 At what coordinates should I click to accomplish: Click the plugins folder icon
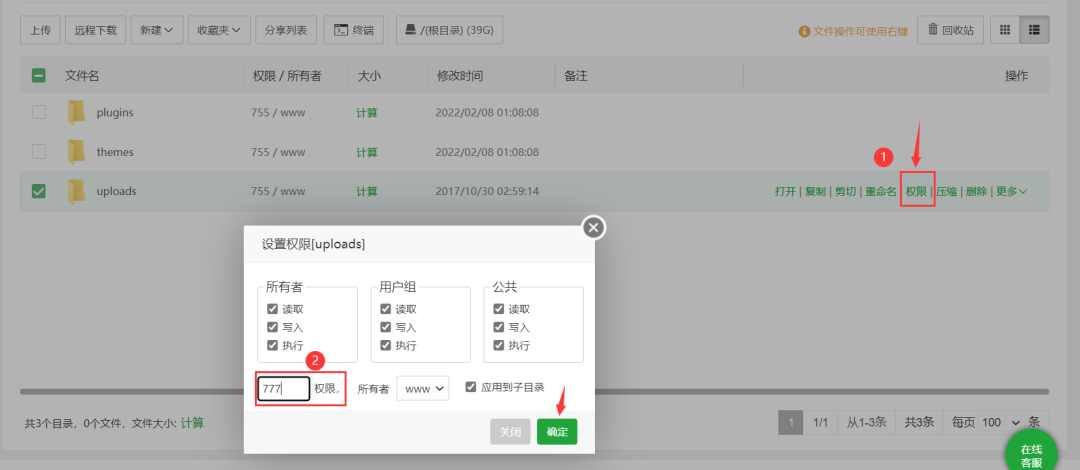click(76, 112)
